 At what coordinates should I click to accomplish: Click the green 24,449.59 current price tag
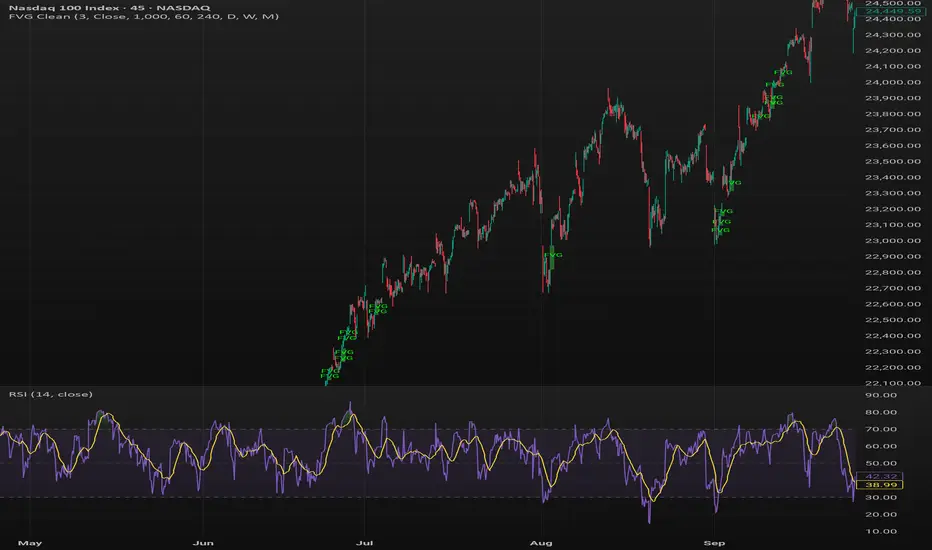click(893, 13)
